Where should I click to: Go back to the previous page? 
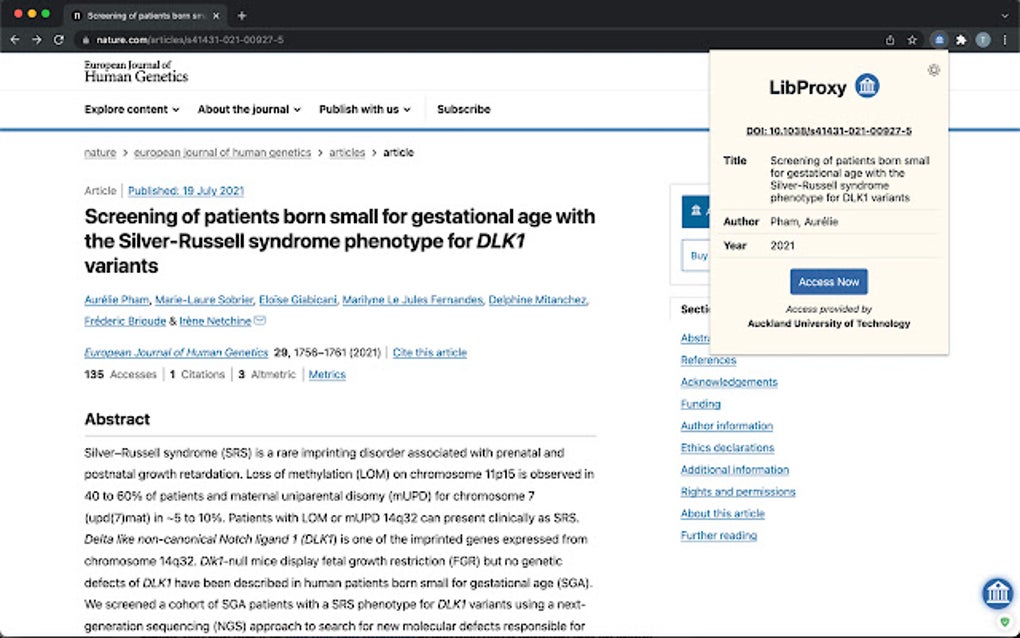14,40
